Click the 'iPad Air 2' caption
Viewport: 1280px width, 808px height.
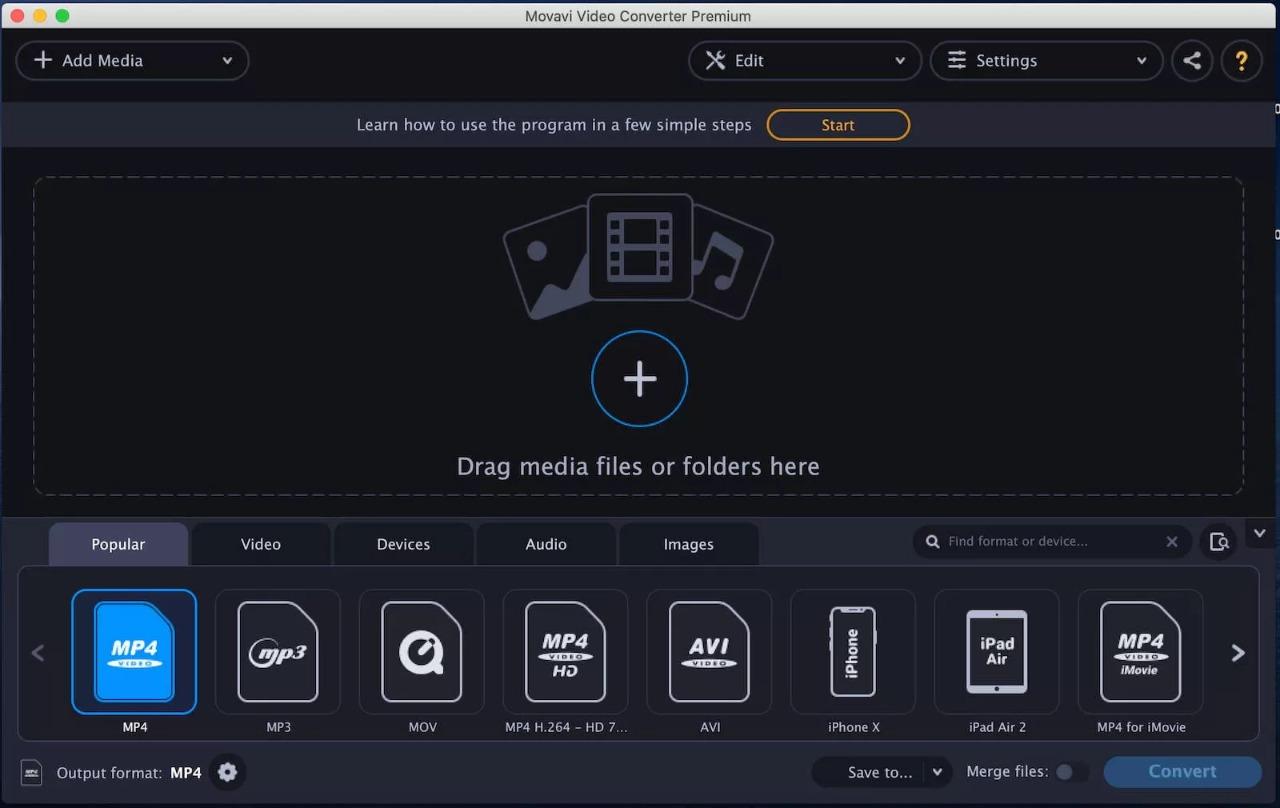click(x=997, y=727)
